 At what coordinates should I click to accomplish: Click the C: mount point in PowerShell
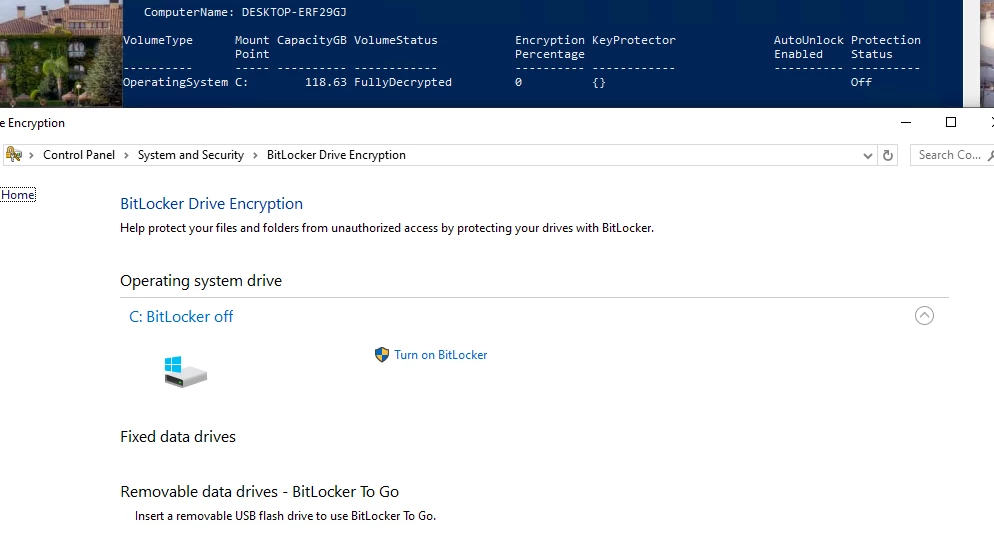[242, 82]
